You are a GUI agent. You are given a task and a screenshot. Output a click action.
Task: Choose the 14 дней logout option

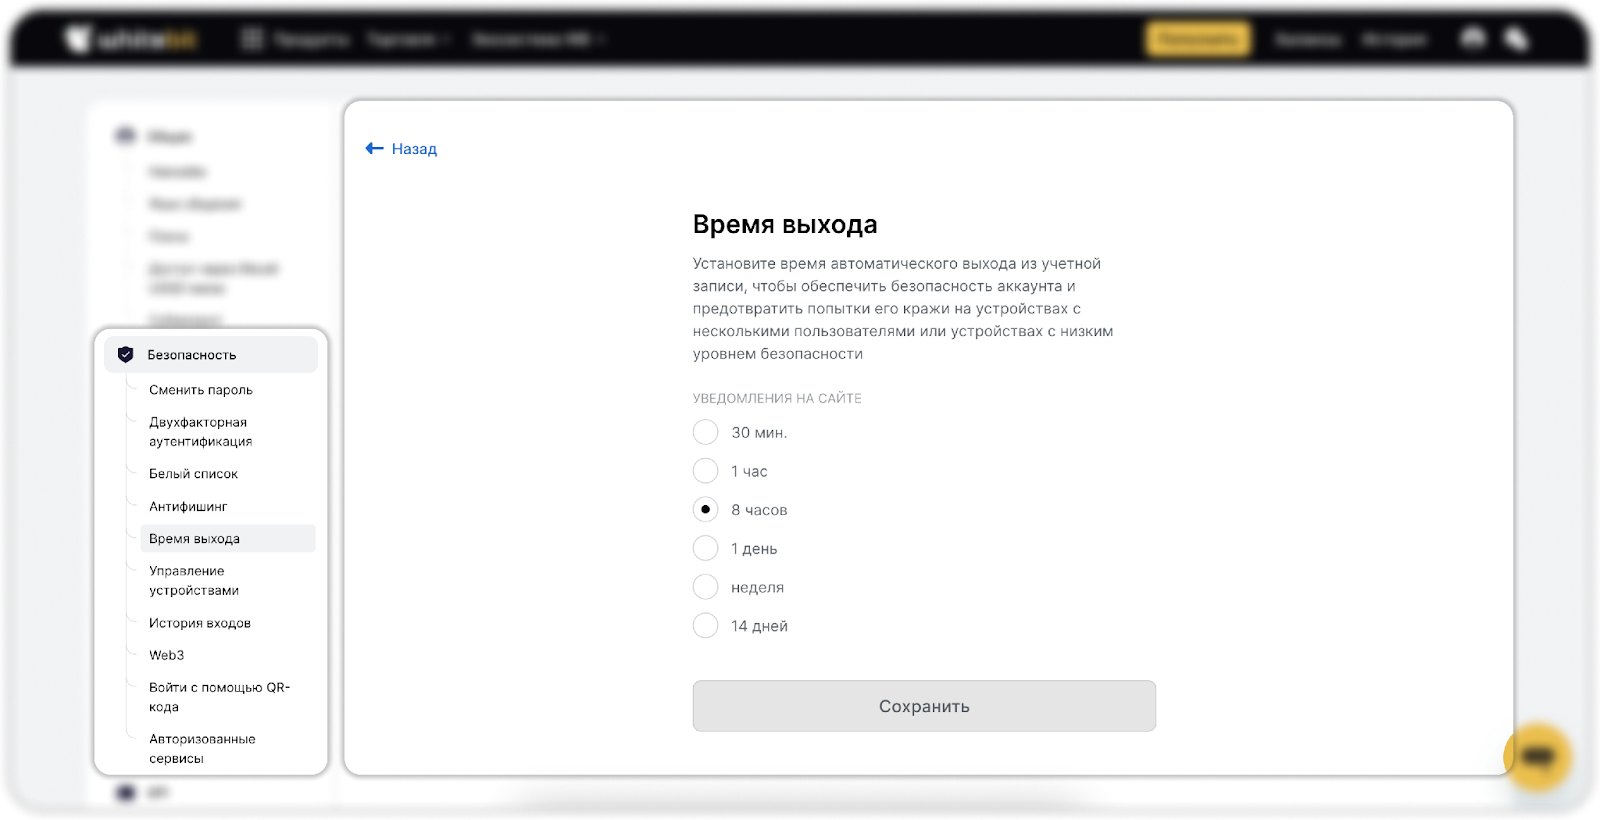coord(705,626)
